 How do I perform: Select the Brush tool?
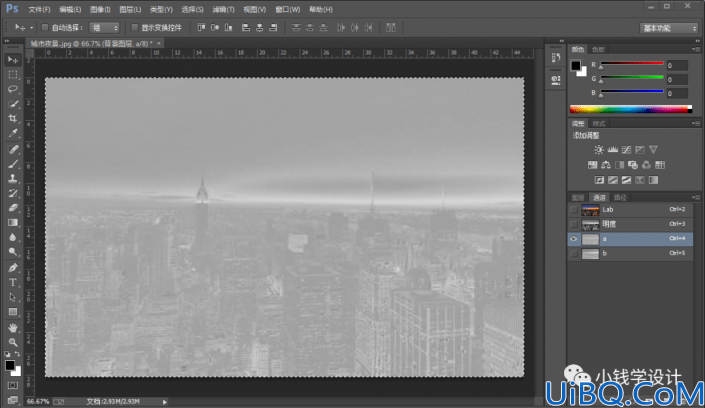point(13,164)
